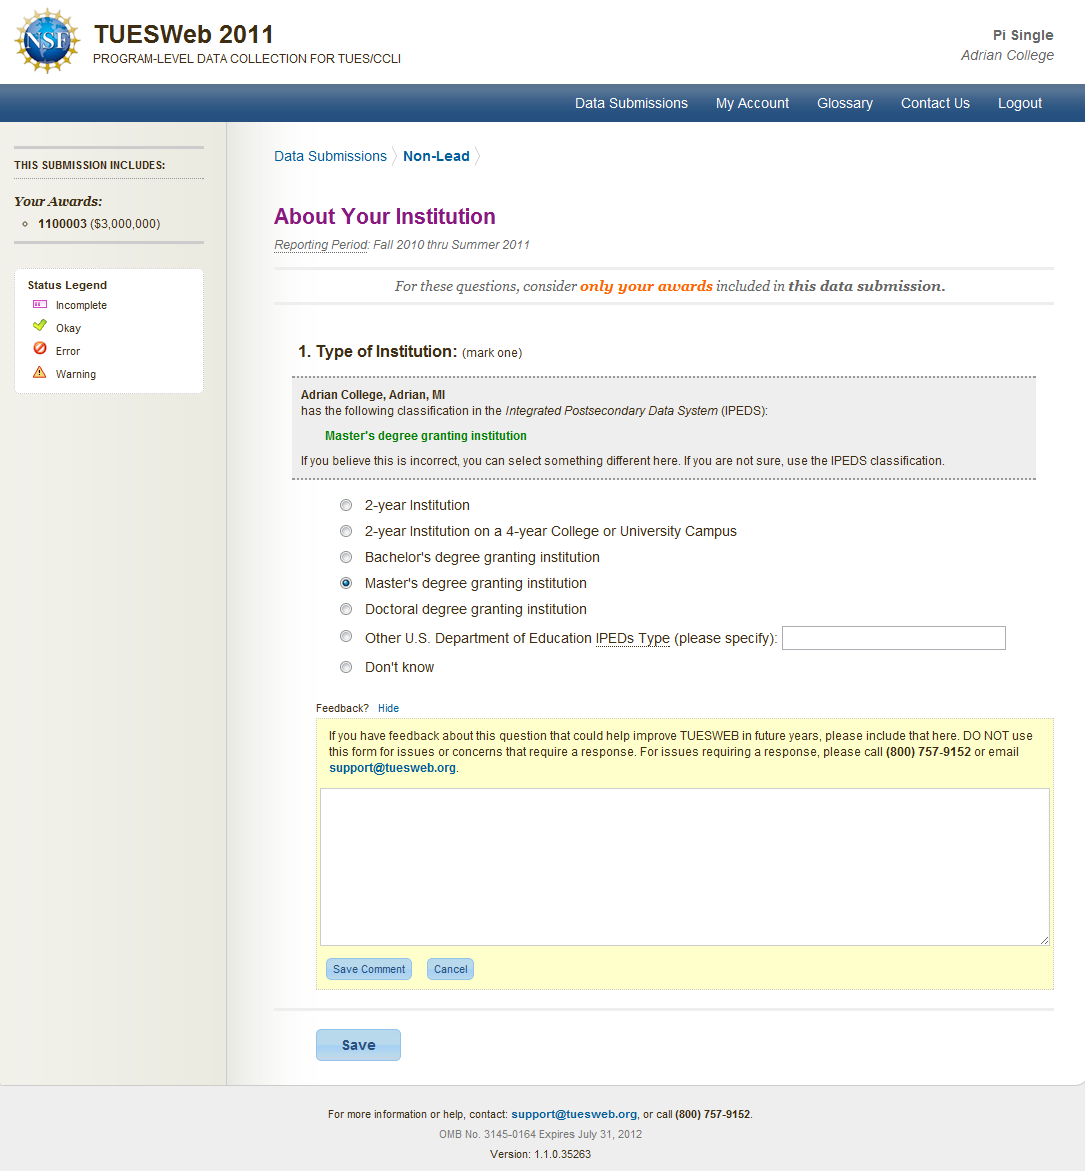Click the 'This Submission Includes' heading

[x=90, y=165]
